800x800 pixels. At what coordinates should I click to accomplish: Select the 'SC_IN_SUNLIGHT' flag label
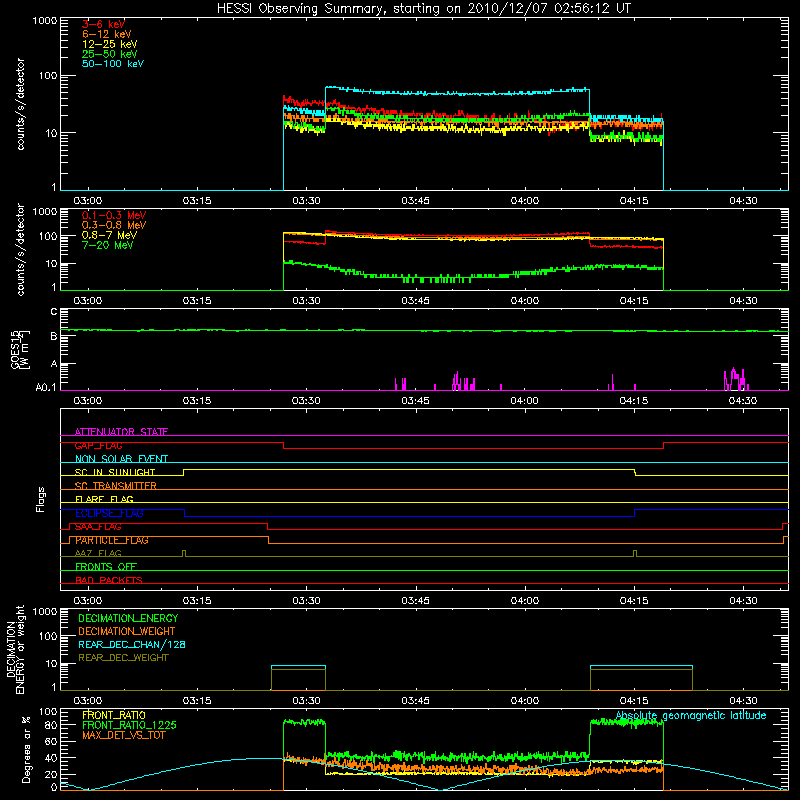(115, 472)
